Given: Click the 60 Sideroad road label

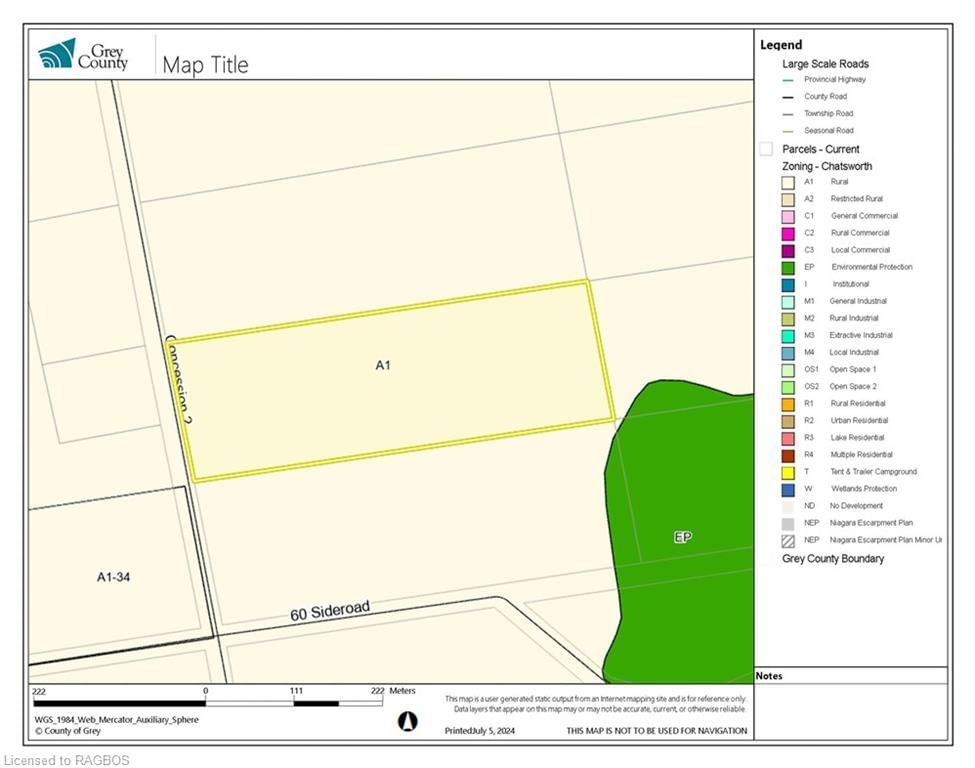Looking at the screenshot, I should point(330,610).
